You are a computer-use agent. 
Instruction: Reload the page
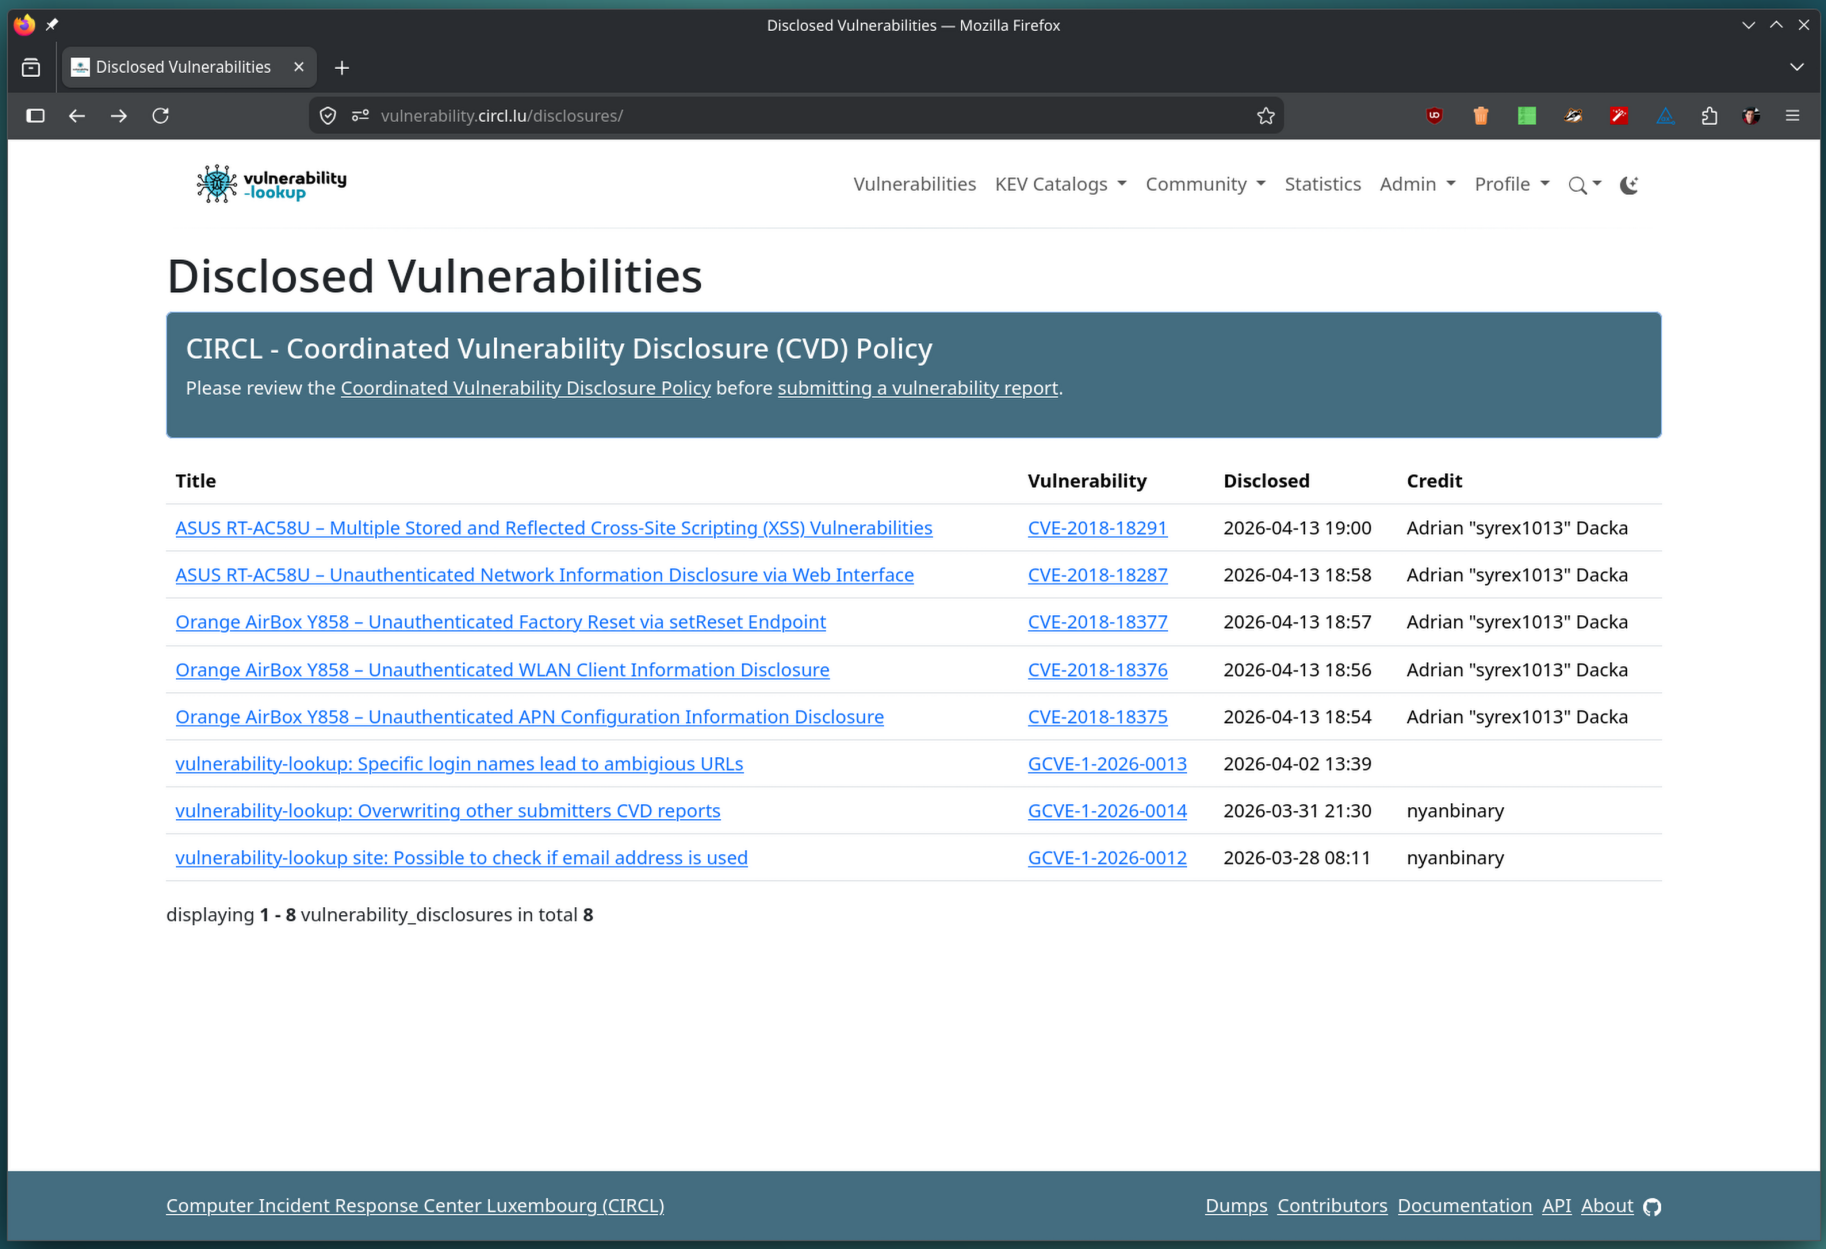pyautogui.click(x=161, y=116)
